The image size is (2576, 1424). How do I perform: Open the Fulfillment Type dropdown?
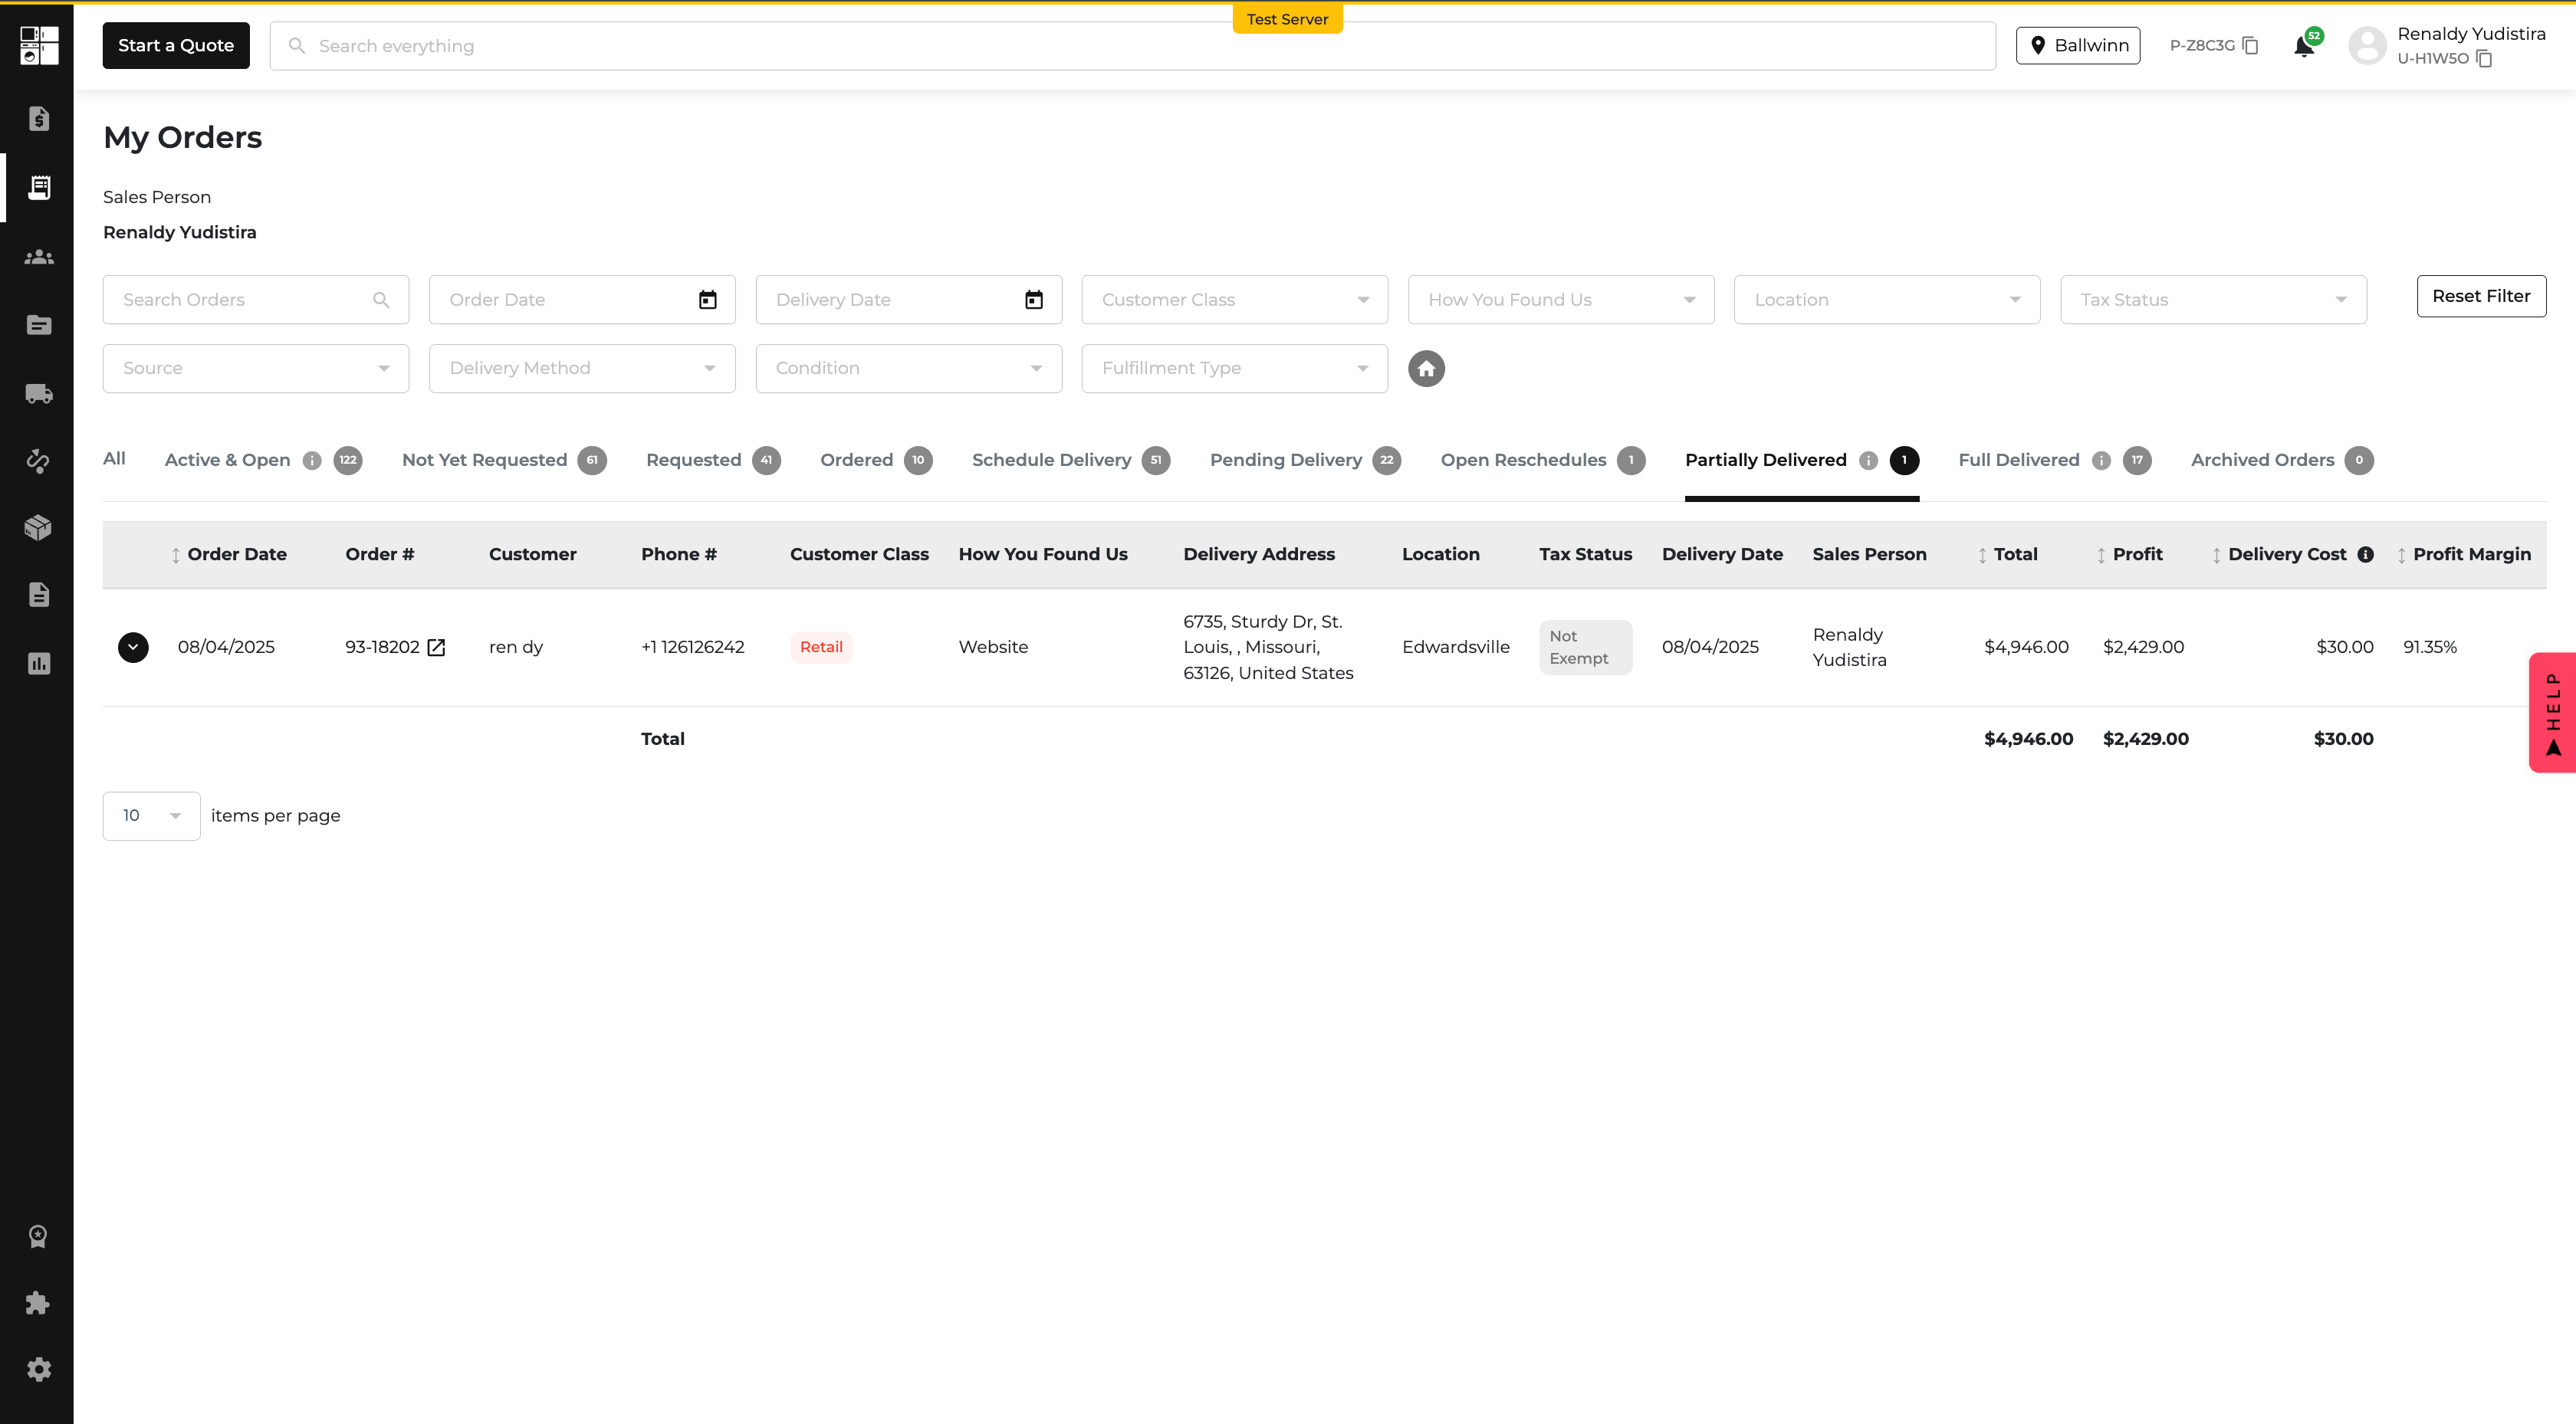click(1234, 368)
